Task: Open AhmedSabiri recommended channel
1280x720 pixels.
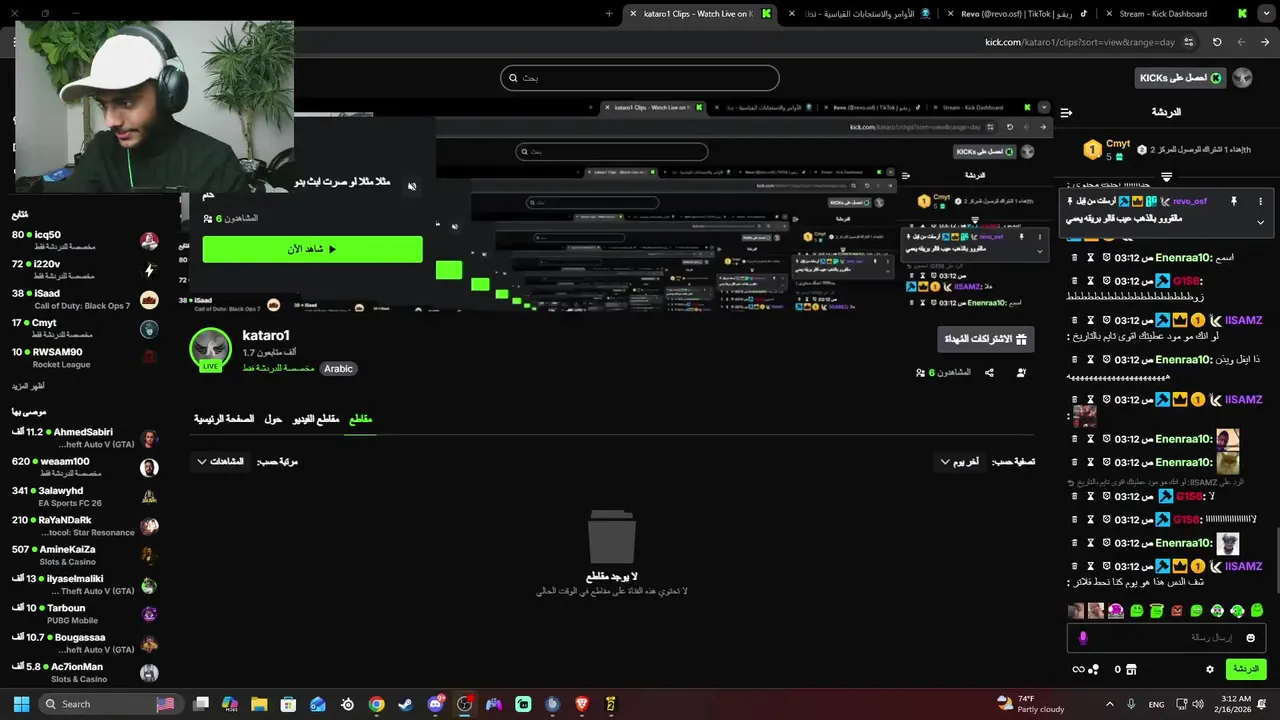Action: pos(85,437)
